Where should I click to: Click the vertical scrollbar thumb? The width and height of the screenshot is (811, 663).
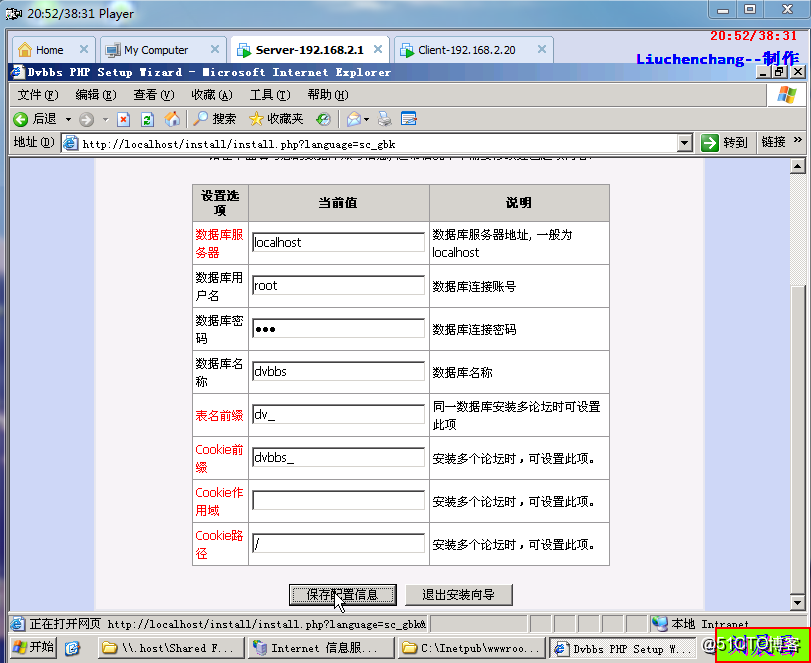tap(797, 438)
